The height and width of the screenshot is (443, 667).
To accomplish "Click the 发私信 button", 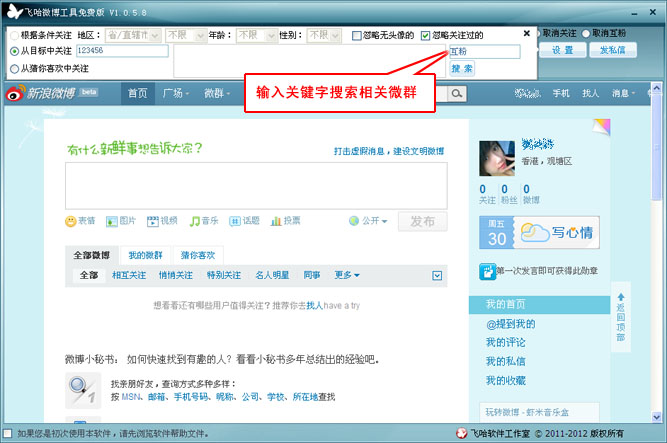I will pos(613,50).
